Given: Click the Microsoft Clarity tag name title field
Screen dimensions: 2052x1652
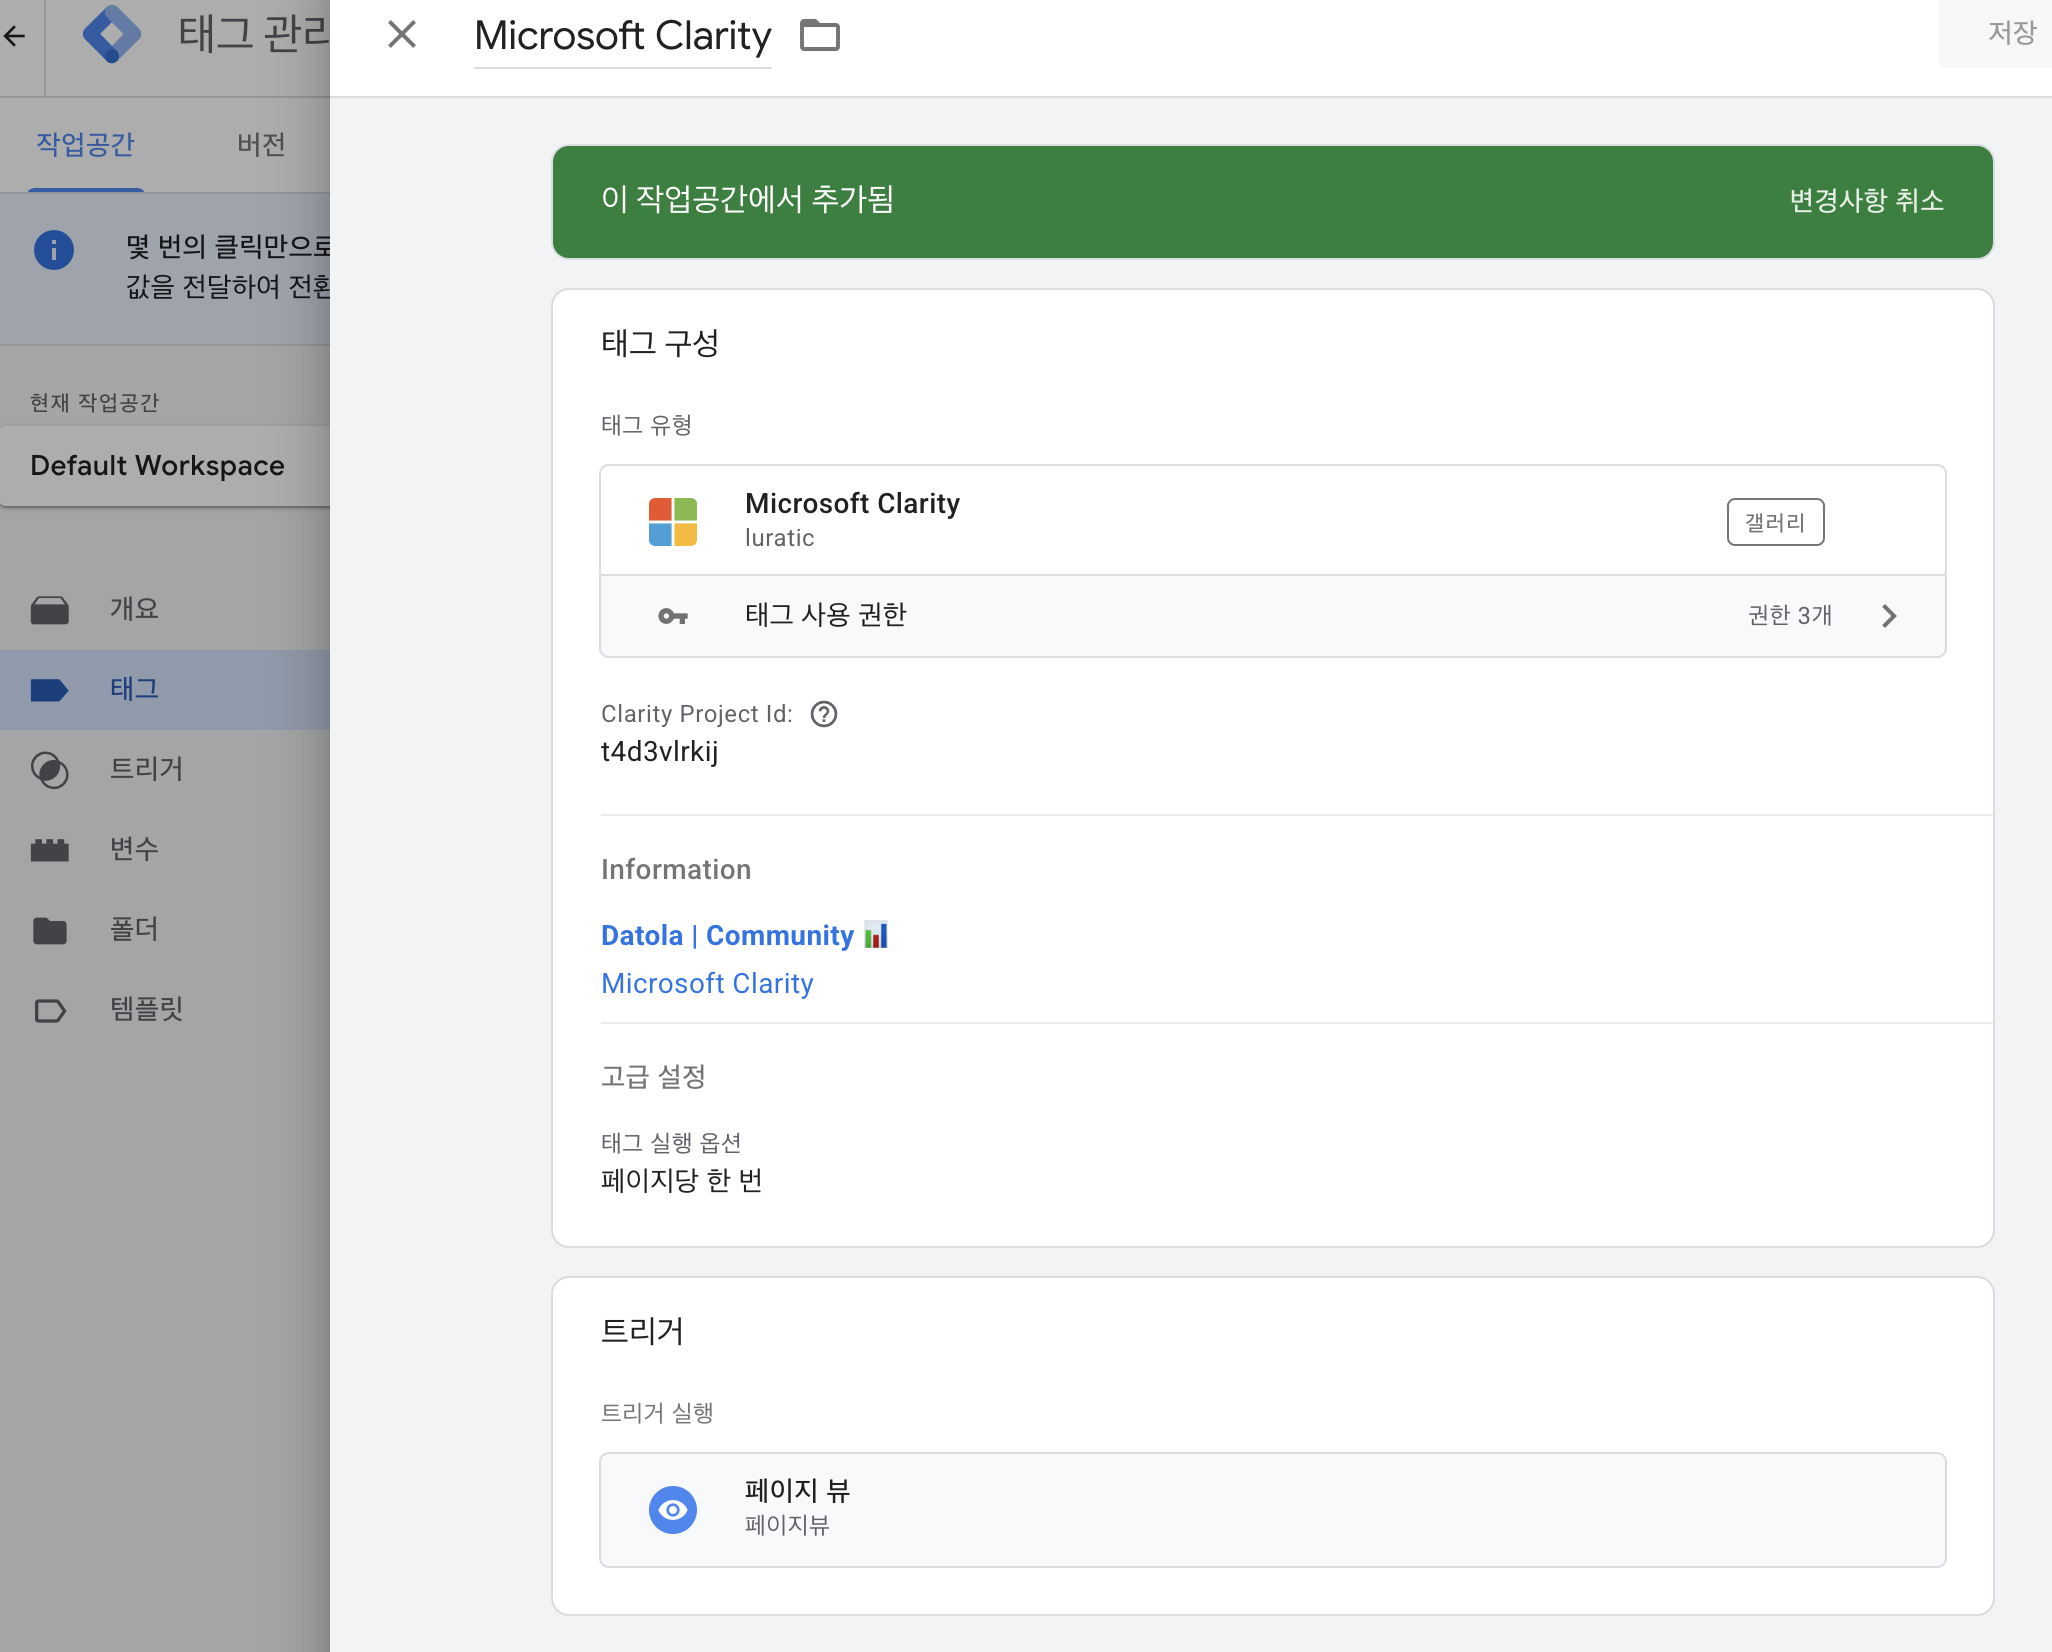Looking at the screenshot, I should 622,37.
